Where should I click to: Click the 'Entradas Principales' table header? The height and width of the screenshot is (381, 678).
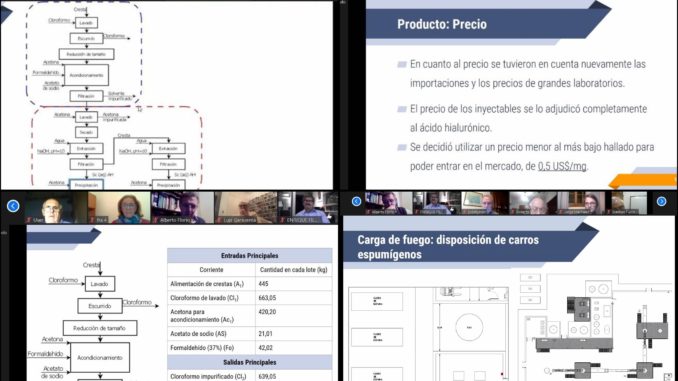click(x=249, y=256)
